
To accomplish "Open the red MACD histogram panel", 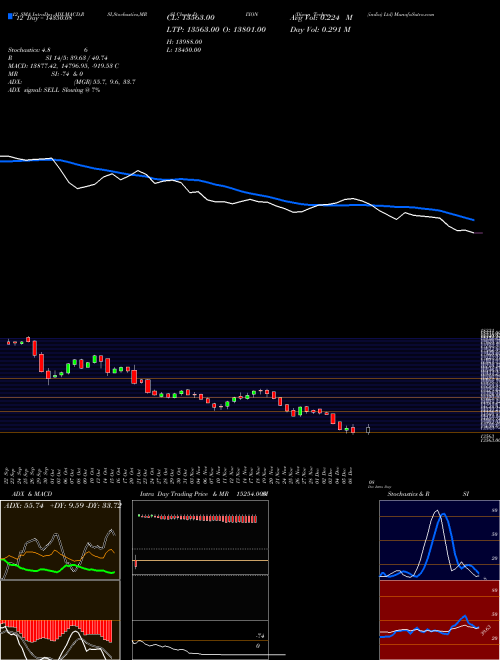I will point(60,620).
